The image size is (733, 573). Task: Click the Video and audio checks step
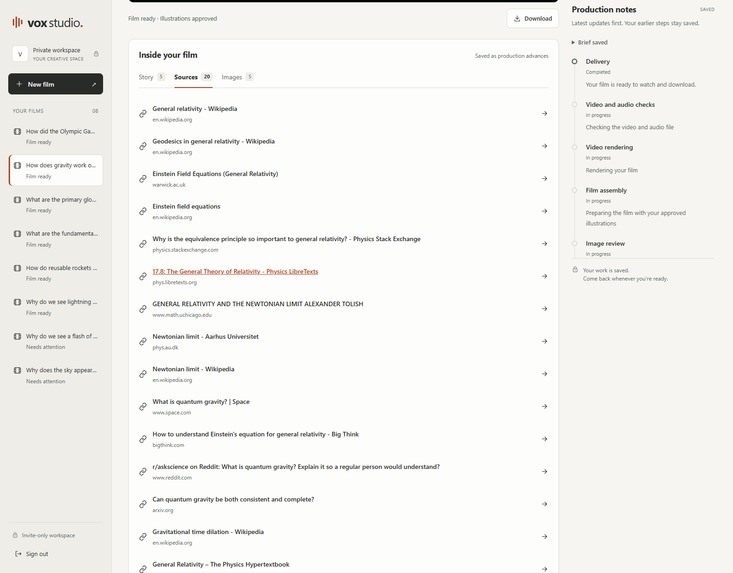620,105
